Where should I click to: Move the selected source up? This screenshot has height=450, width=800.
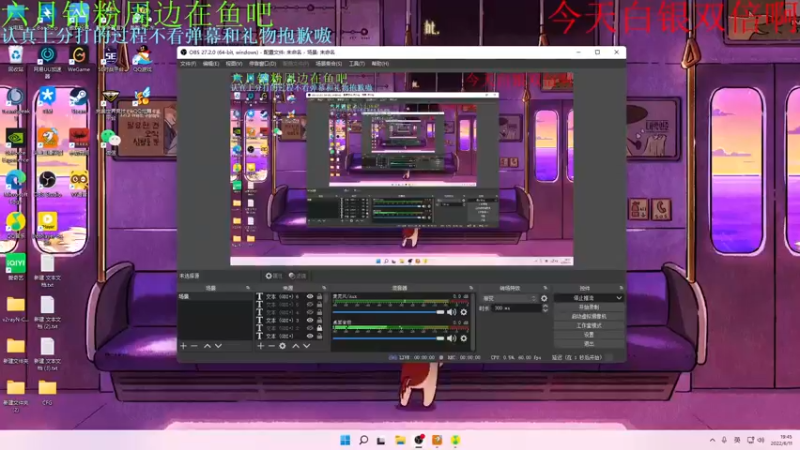pyautogui.click(x=295, y=346)
